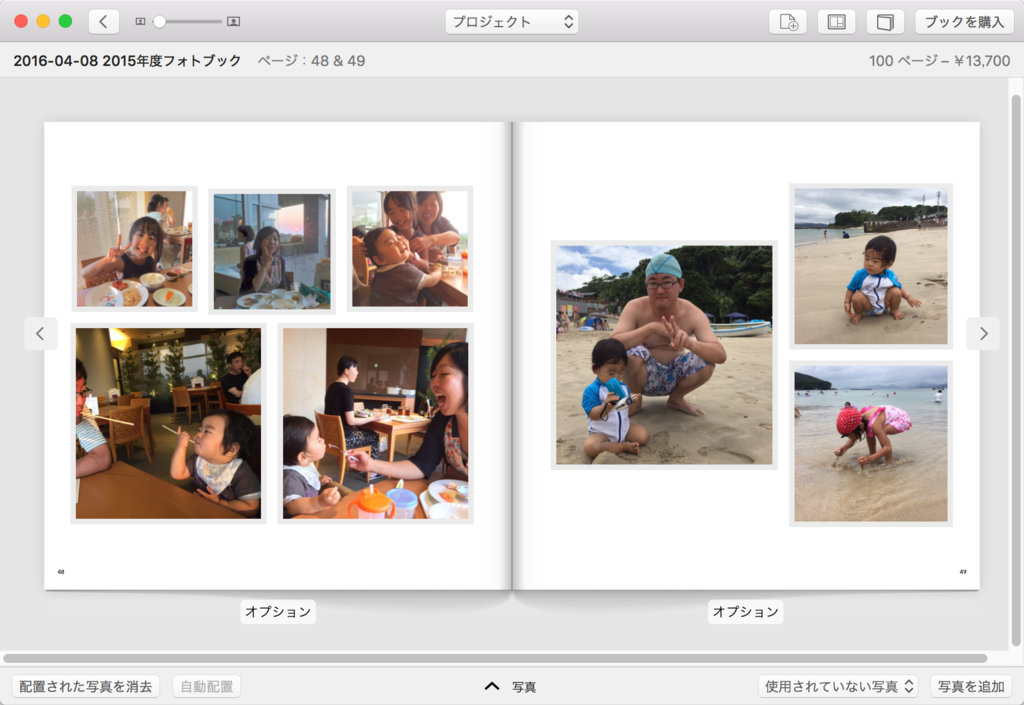Click the project title 2015年度フォトブック
The width and height of the screenshot is (1024, 705).
tap(127, 61)
